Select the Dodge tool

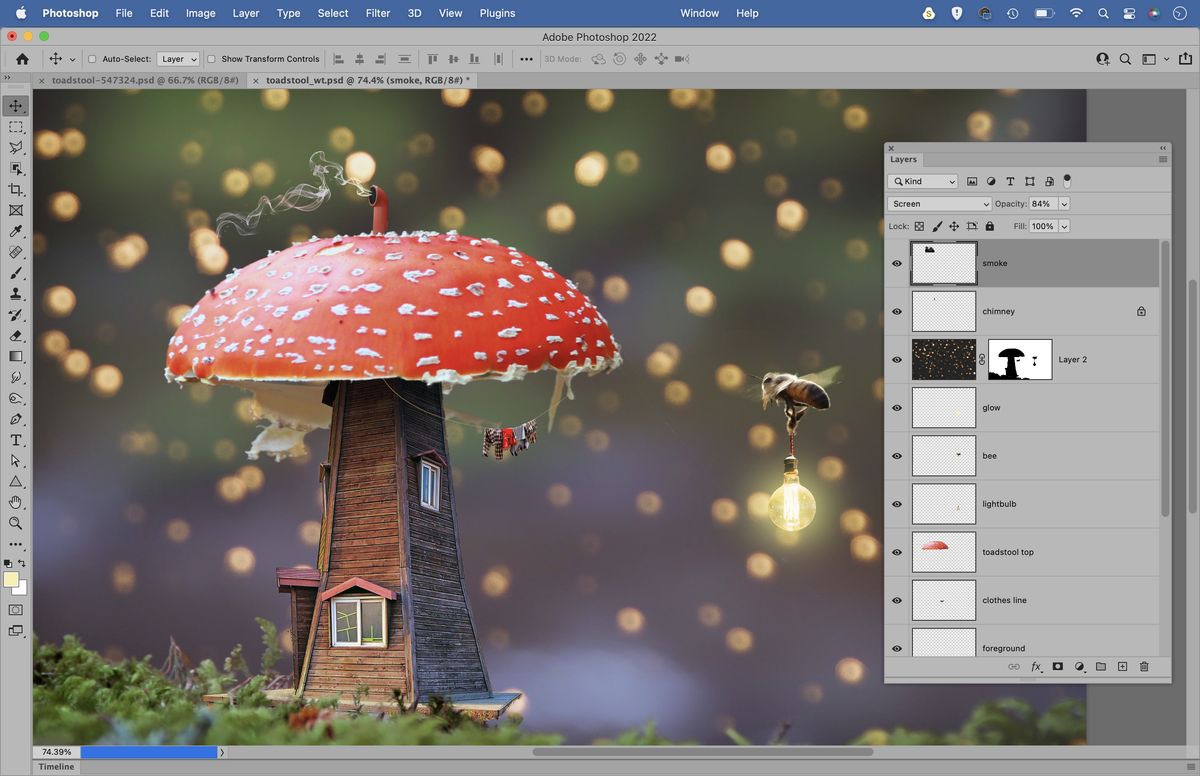16,398
